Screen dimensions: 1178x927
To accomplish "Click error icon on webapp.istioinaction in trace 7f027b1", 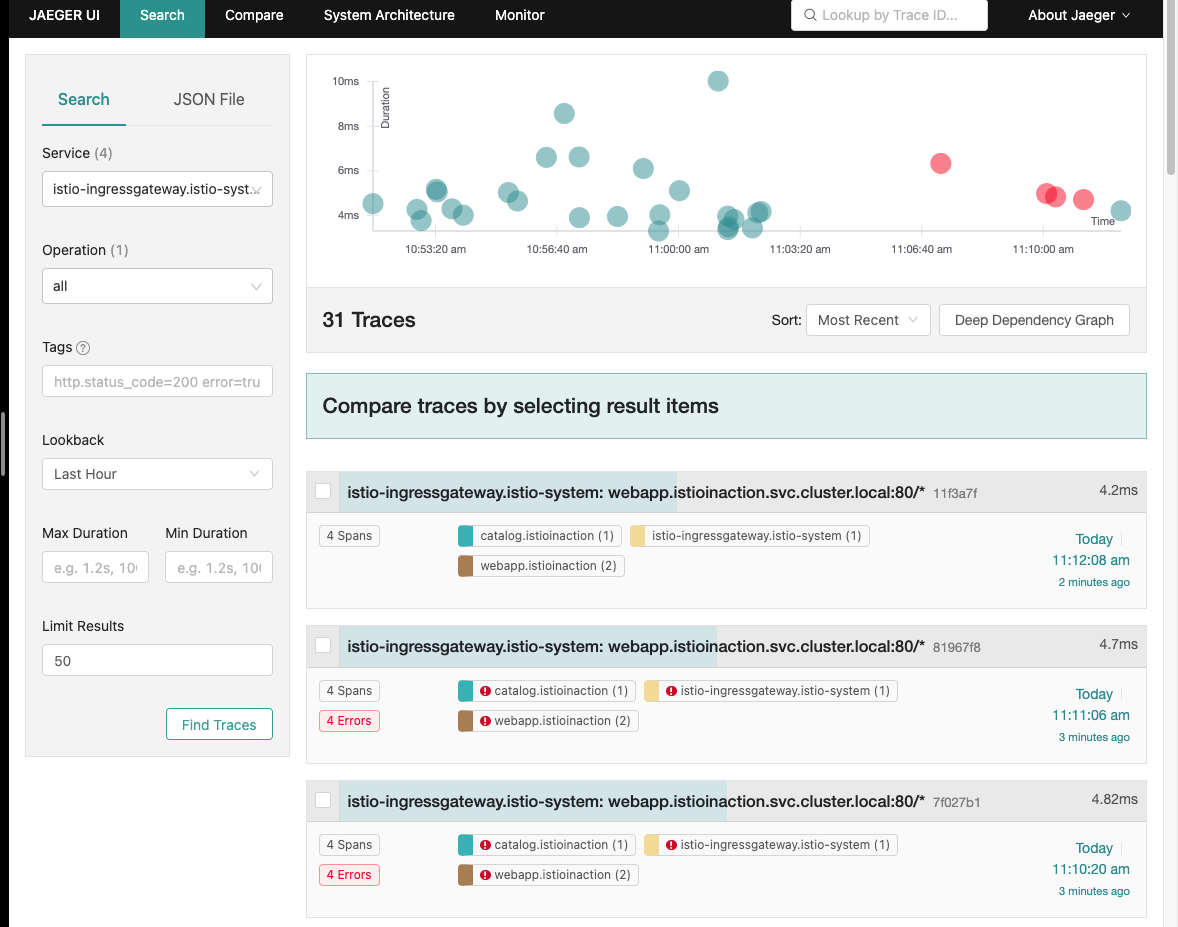I will pos(485,875).
